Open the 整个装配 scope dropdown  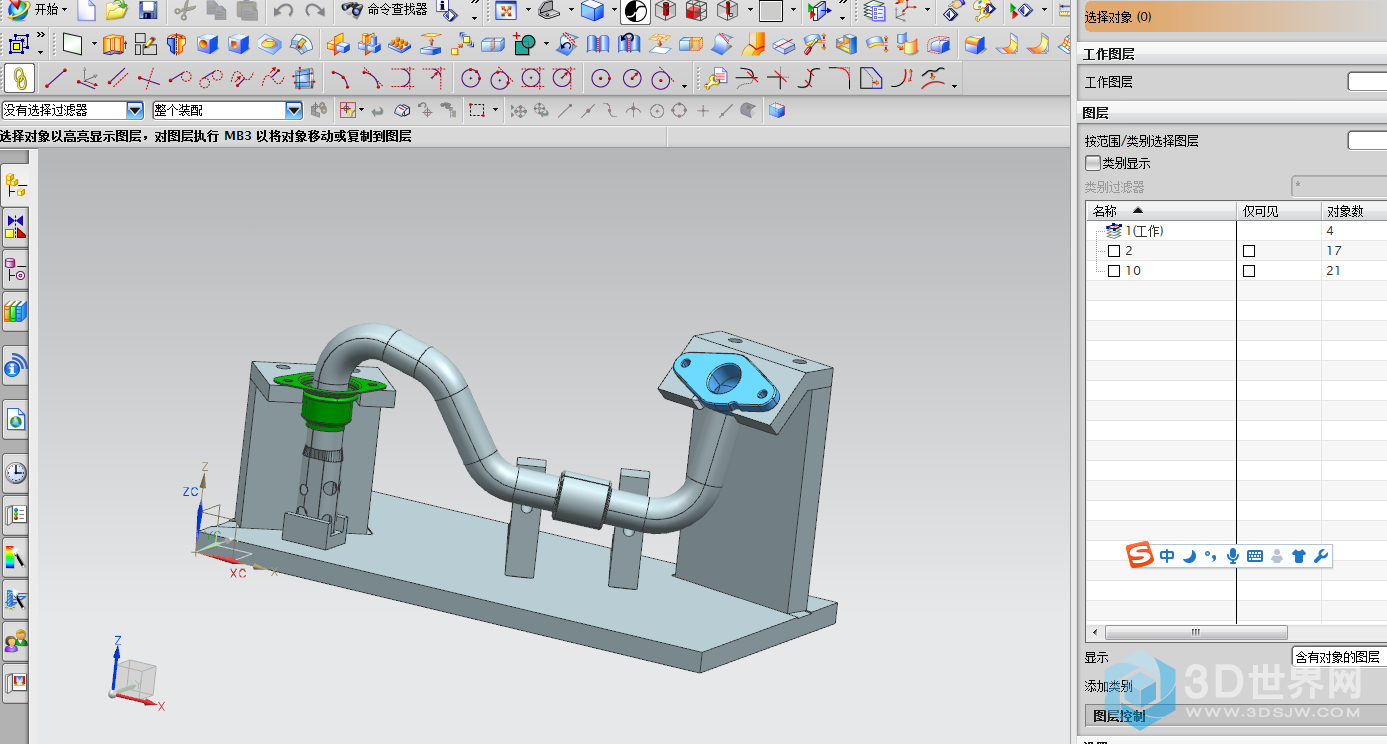pos(294,110)
